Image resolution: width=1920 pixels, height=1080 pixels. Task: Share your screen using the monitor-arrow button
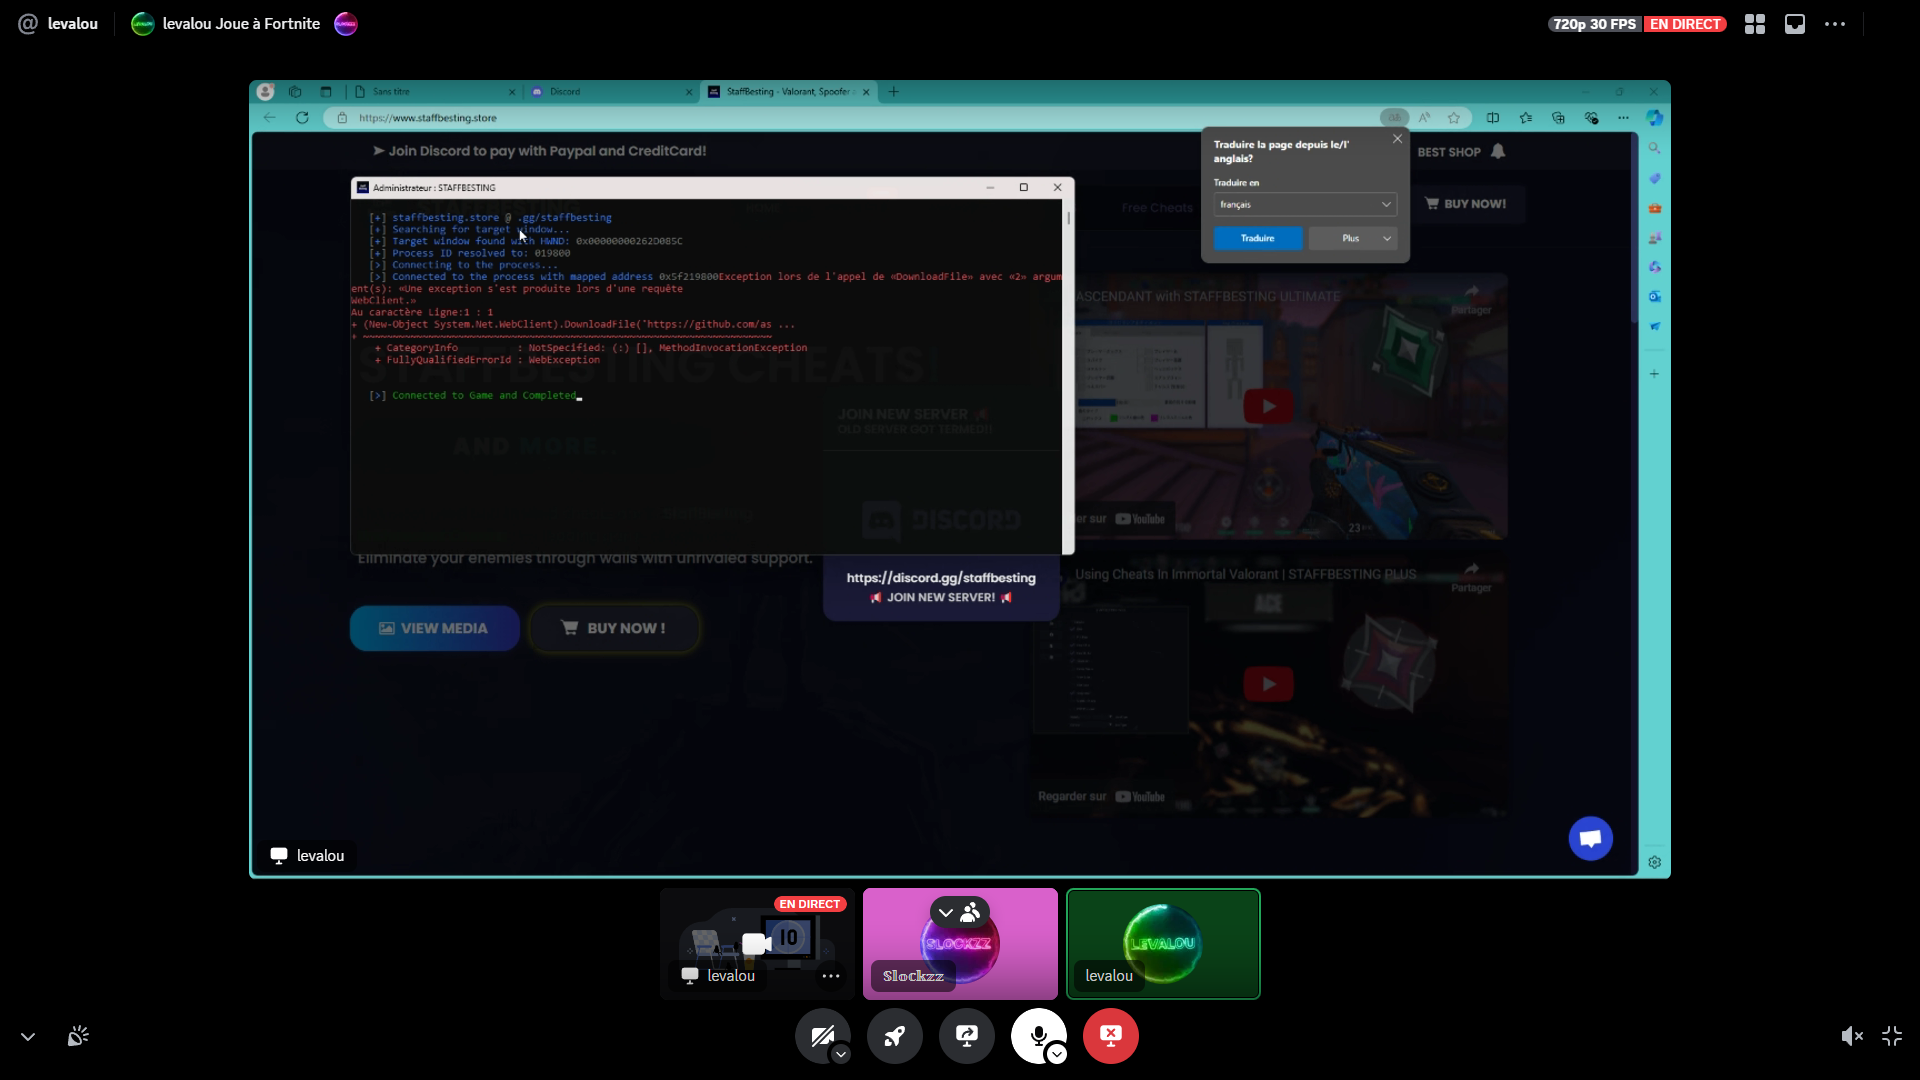[967, 1036]
